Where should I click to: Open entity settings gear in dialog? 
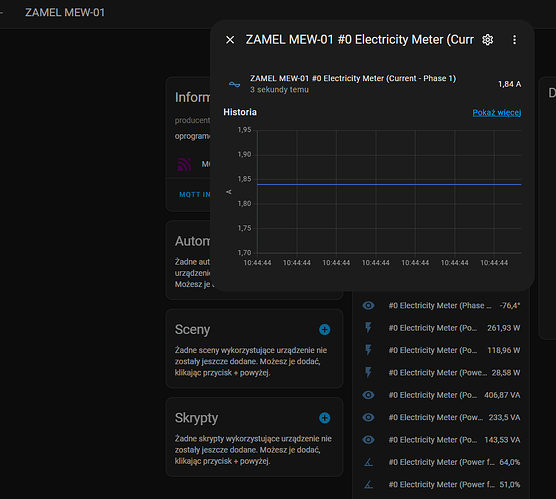pyautogui.click(x=488, y=40)
